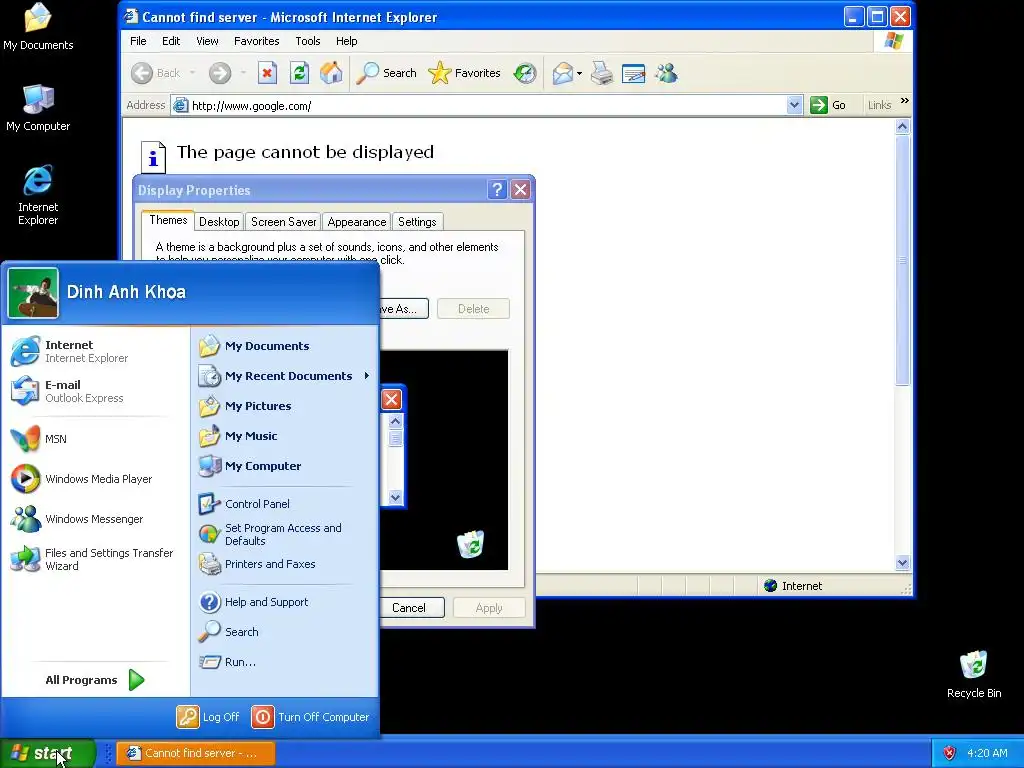Viewport: 1024px width, 768px height.
Task: Expand My Recent Documents submenu
Action: (285, 376)
